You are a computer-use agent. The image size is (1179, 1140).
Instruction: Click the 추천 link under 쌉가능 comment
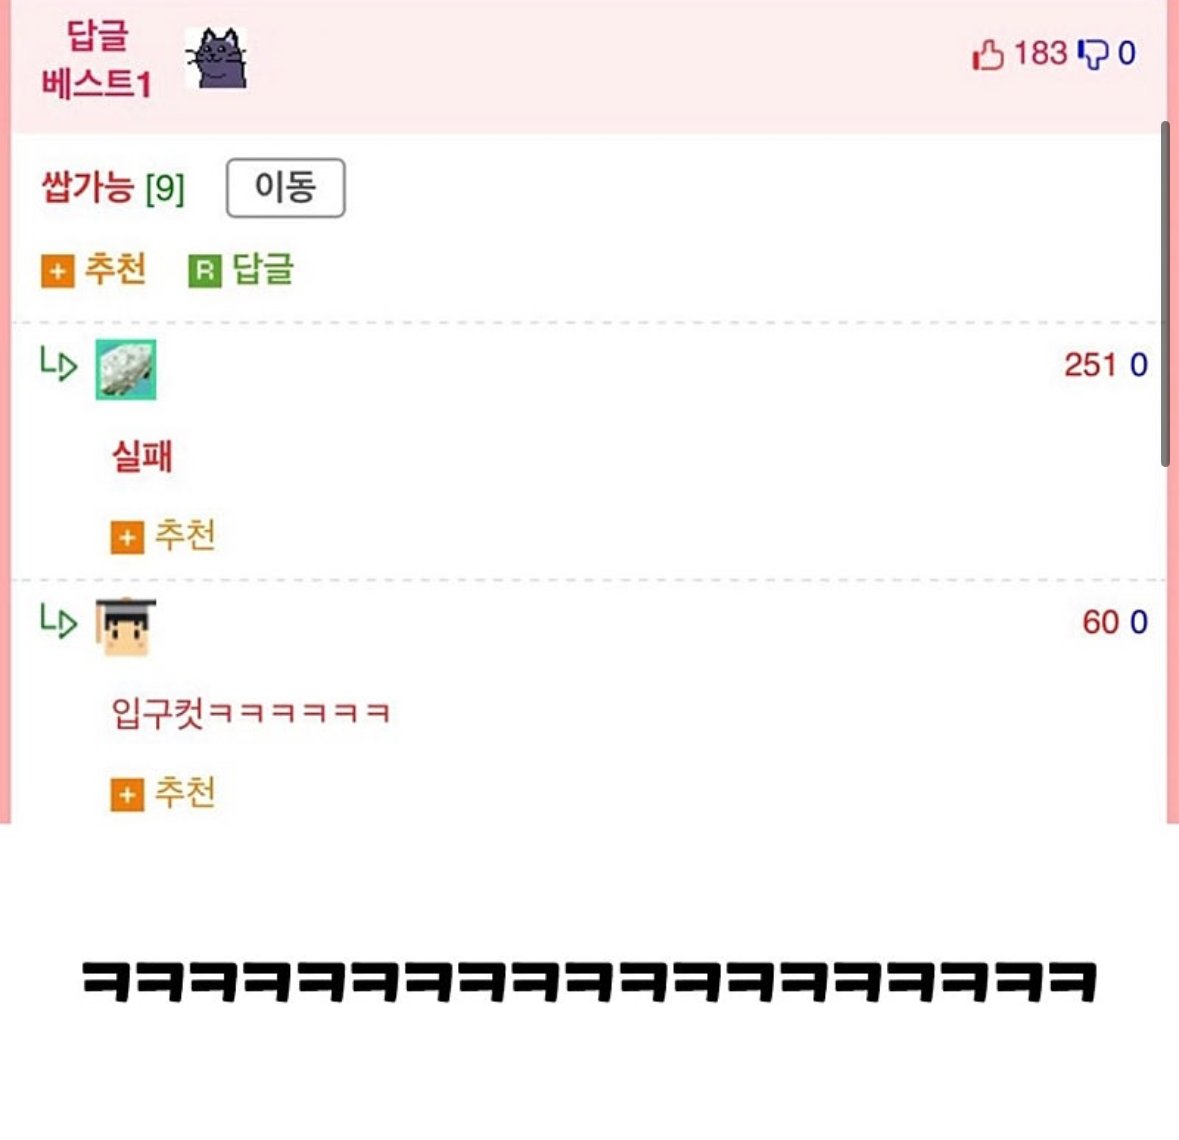[115, 269]
